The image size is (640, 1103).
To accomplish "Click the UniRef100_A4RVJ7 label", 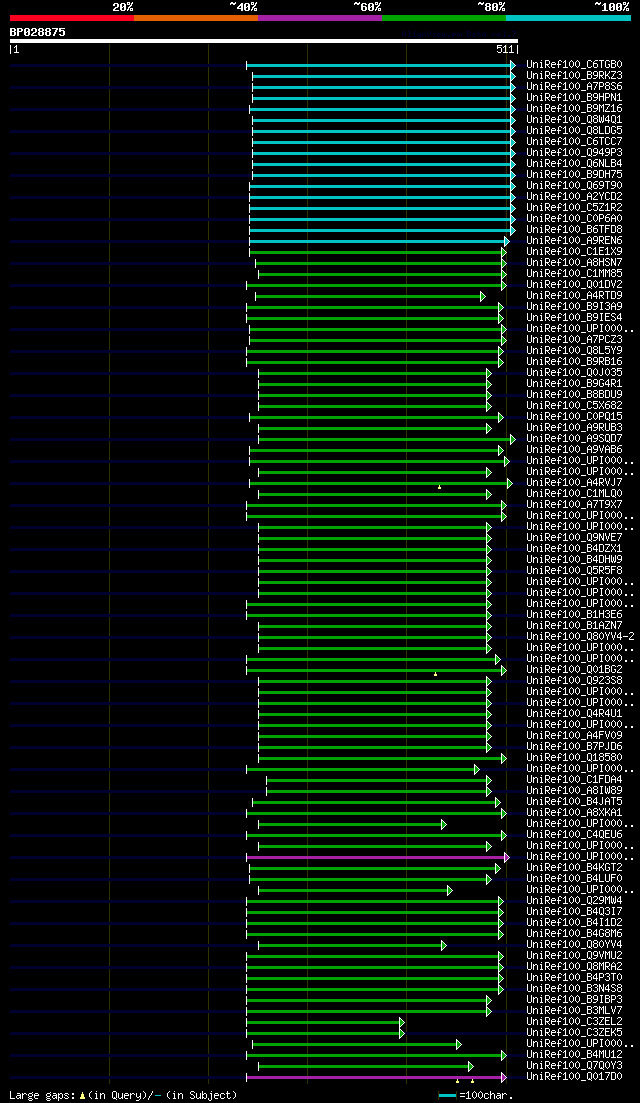I will (x=574, y=483).
